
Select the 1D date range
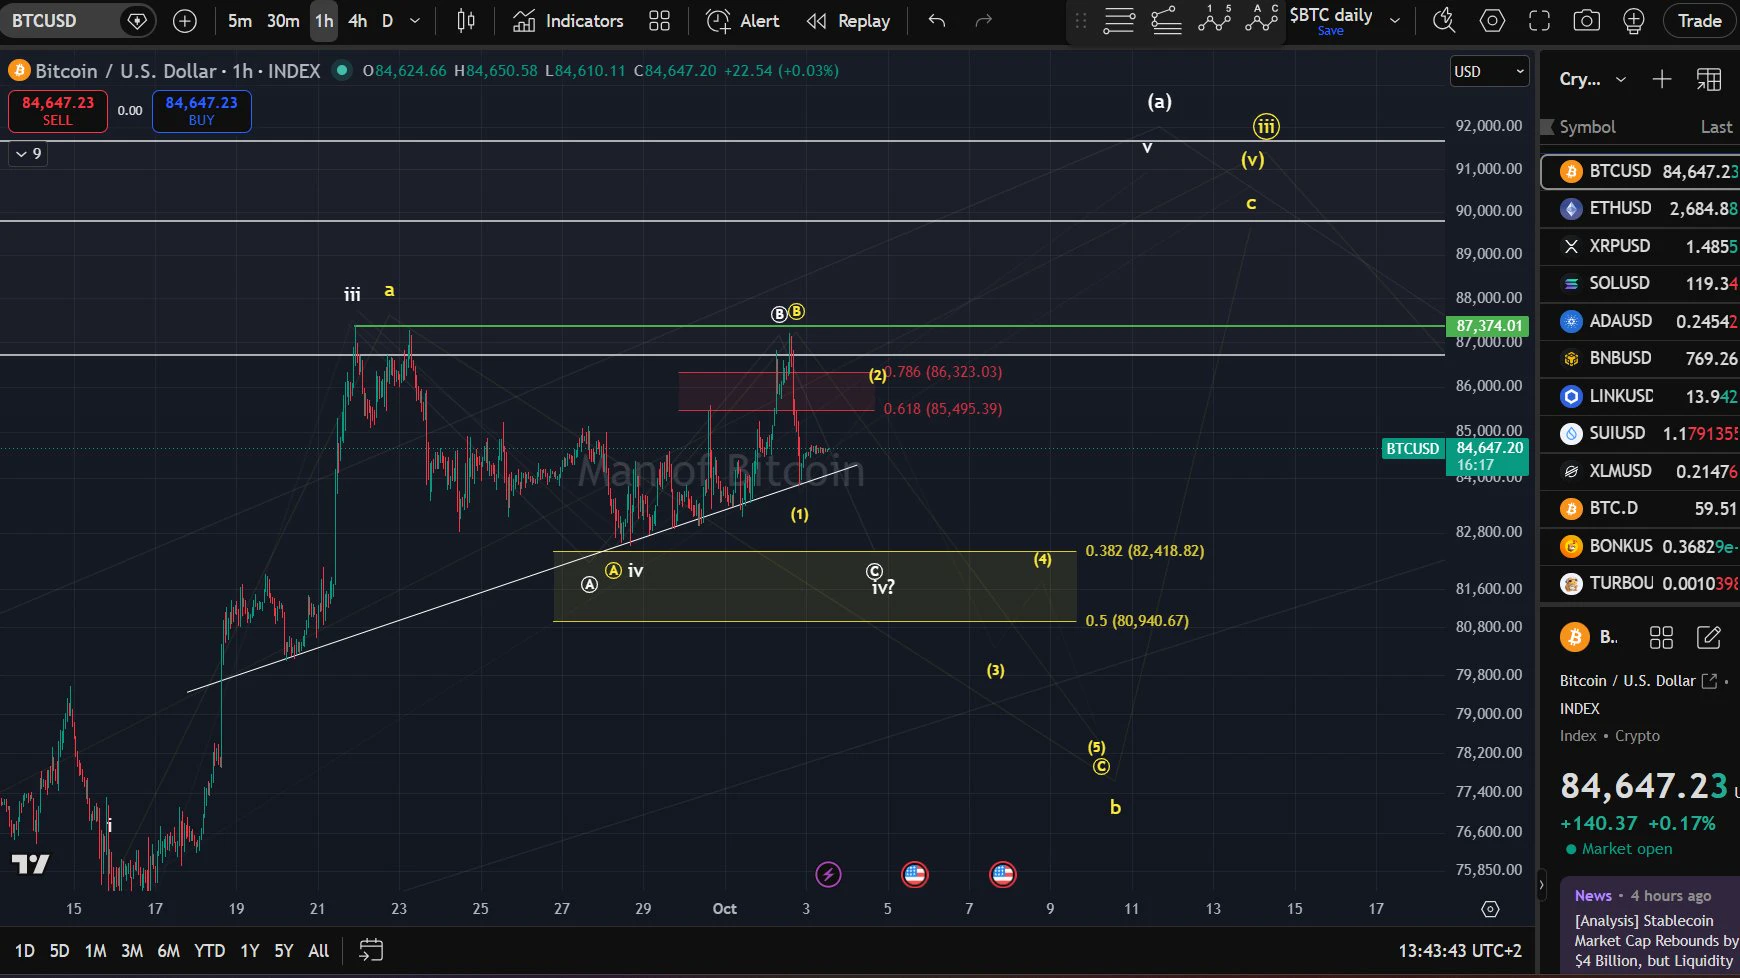click(x=25, y=951)
